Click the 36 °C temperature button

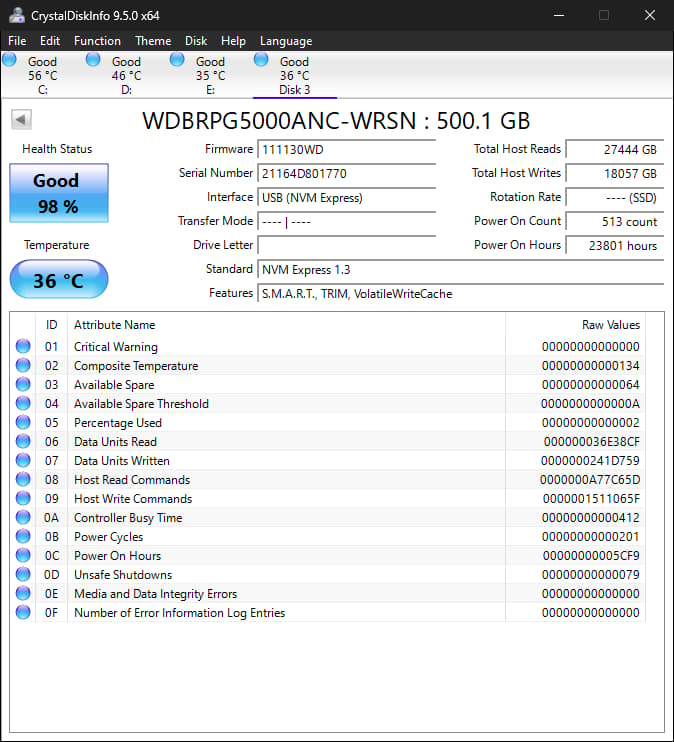pos(59,280)
